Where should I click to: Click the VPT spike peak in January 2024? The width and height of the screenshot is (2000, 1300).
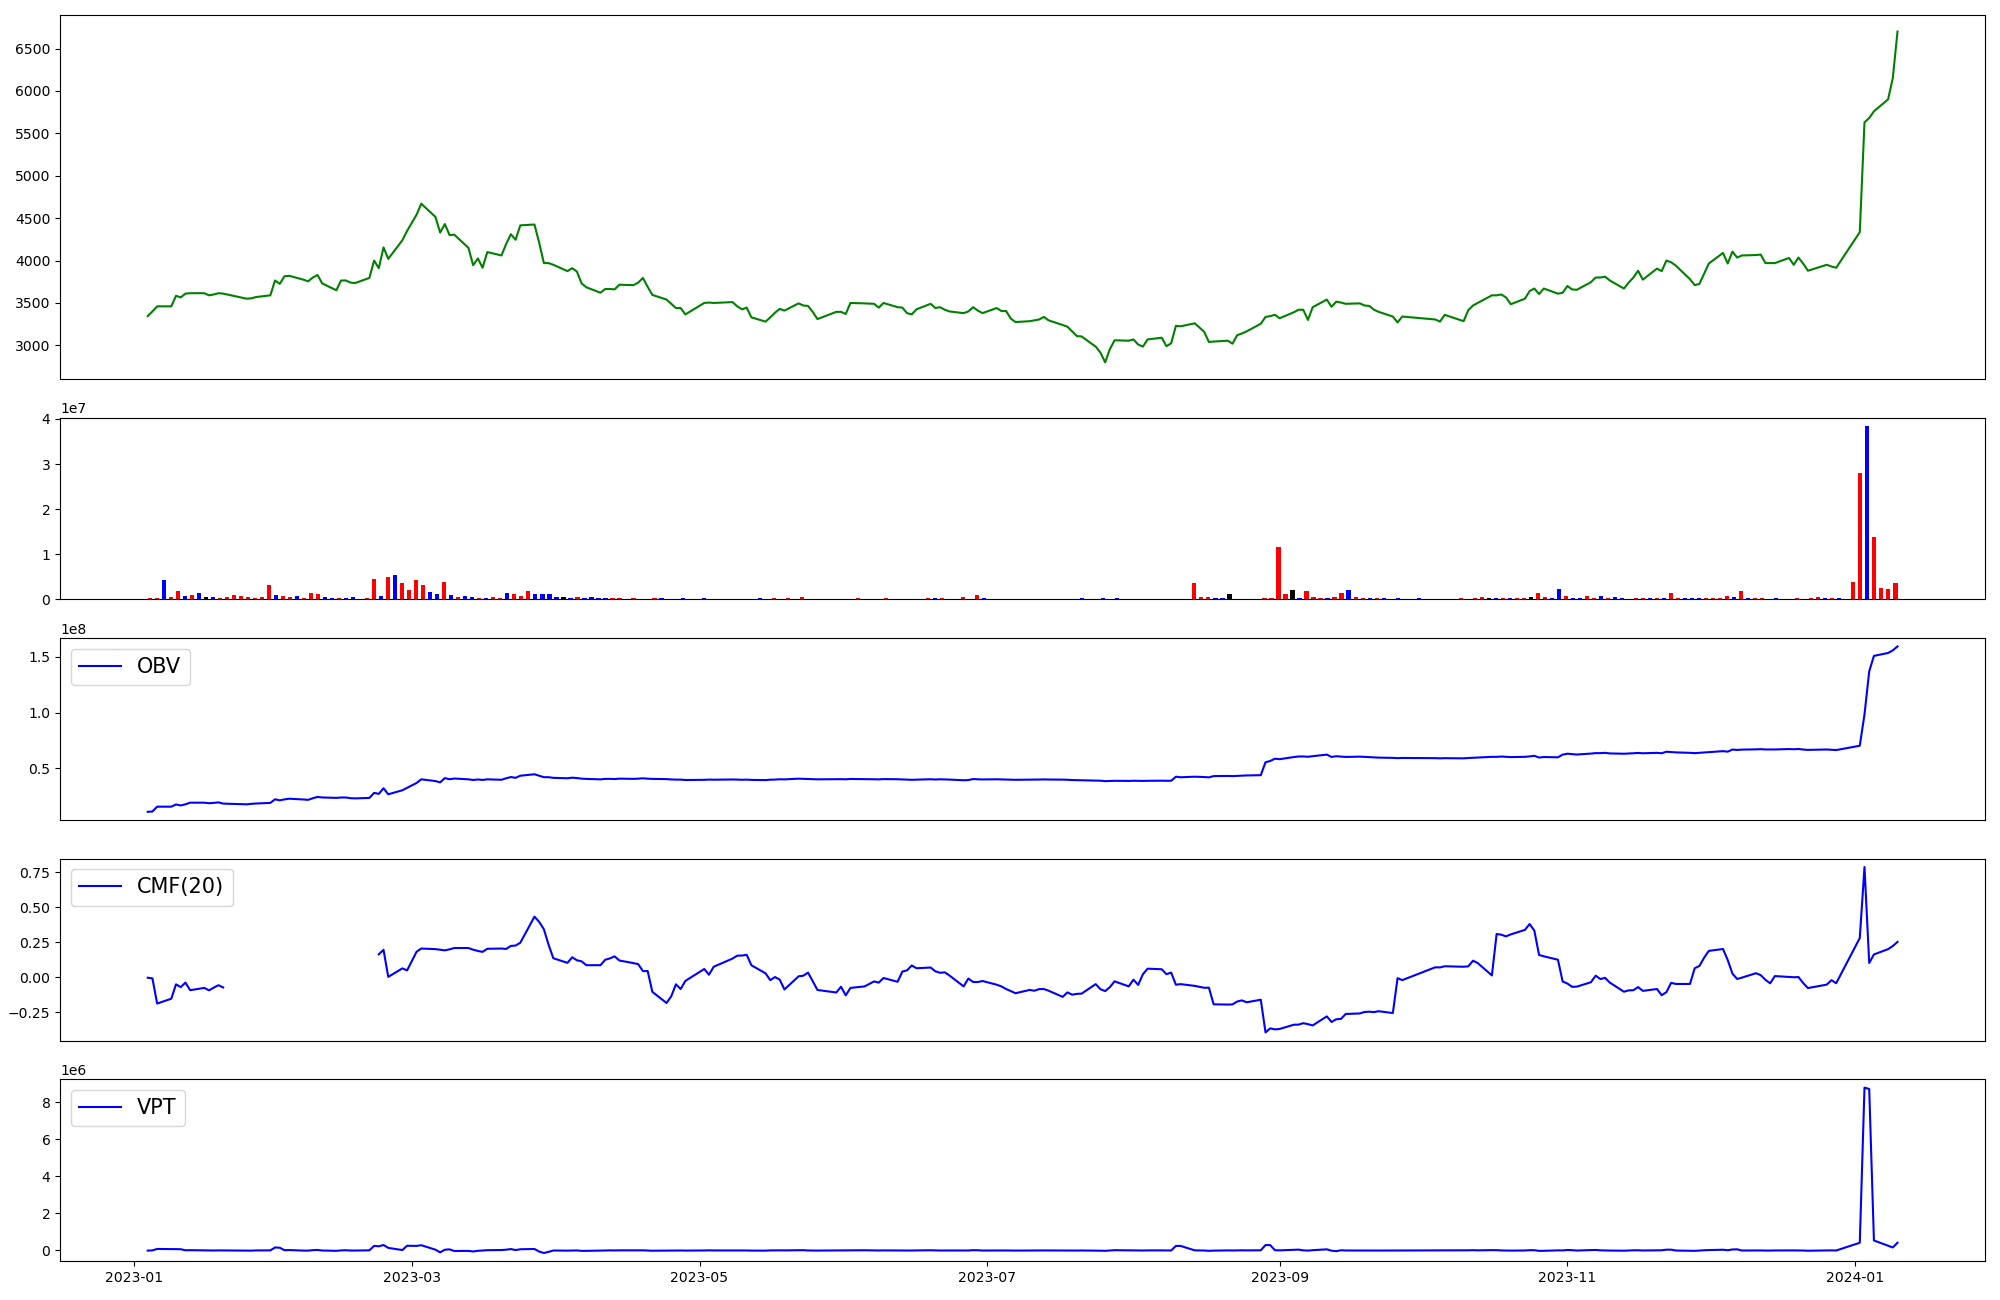point(1866,1088)
